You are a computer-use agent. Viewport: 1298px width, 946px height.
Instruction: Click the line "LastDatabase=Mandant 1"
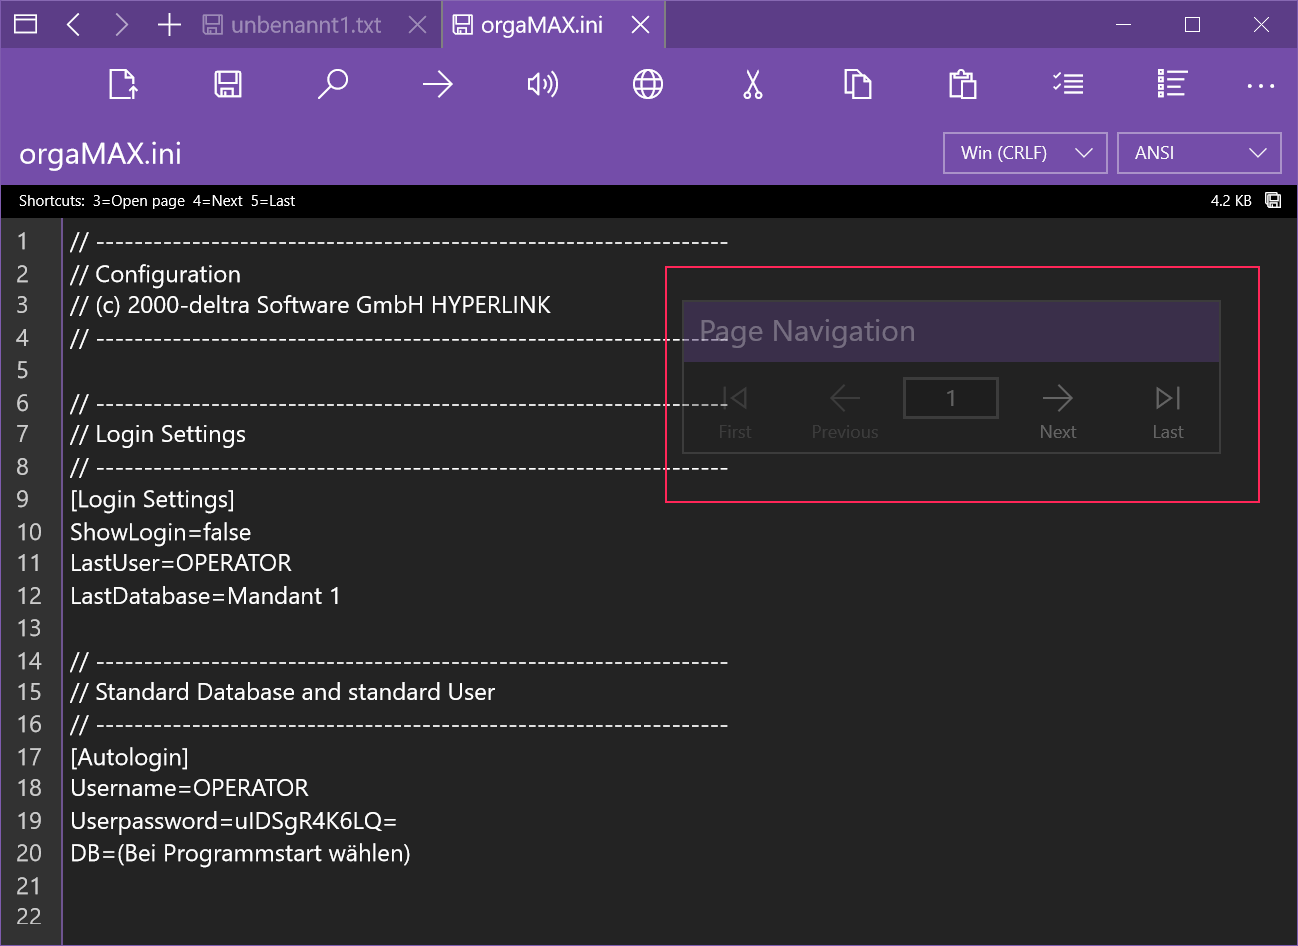(x=205, y=596)
